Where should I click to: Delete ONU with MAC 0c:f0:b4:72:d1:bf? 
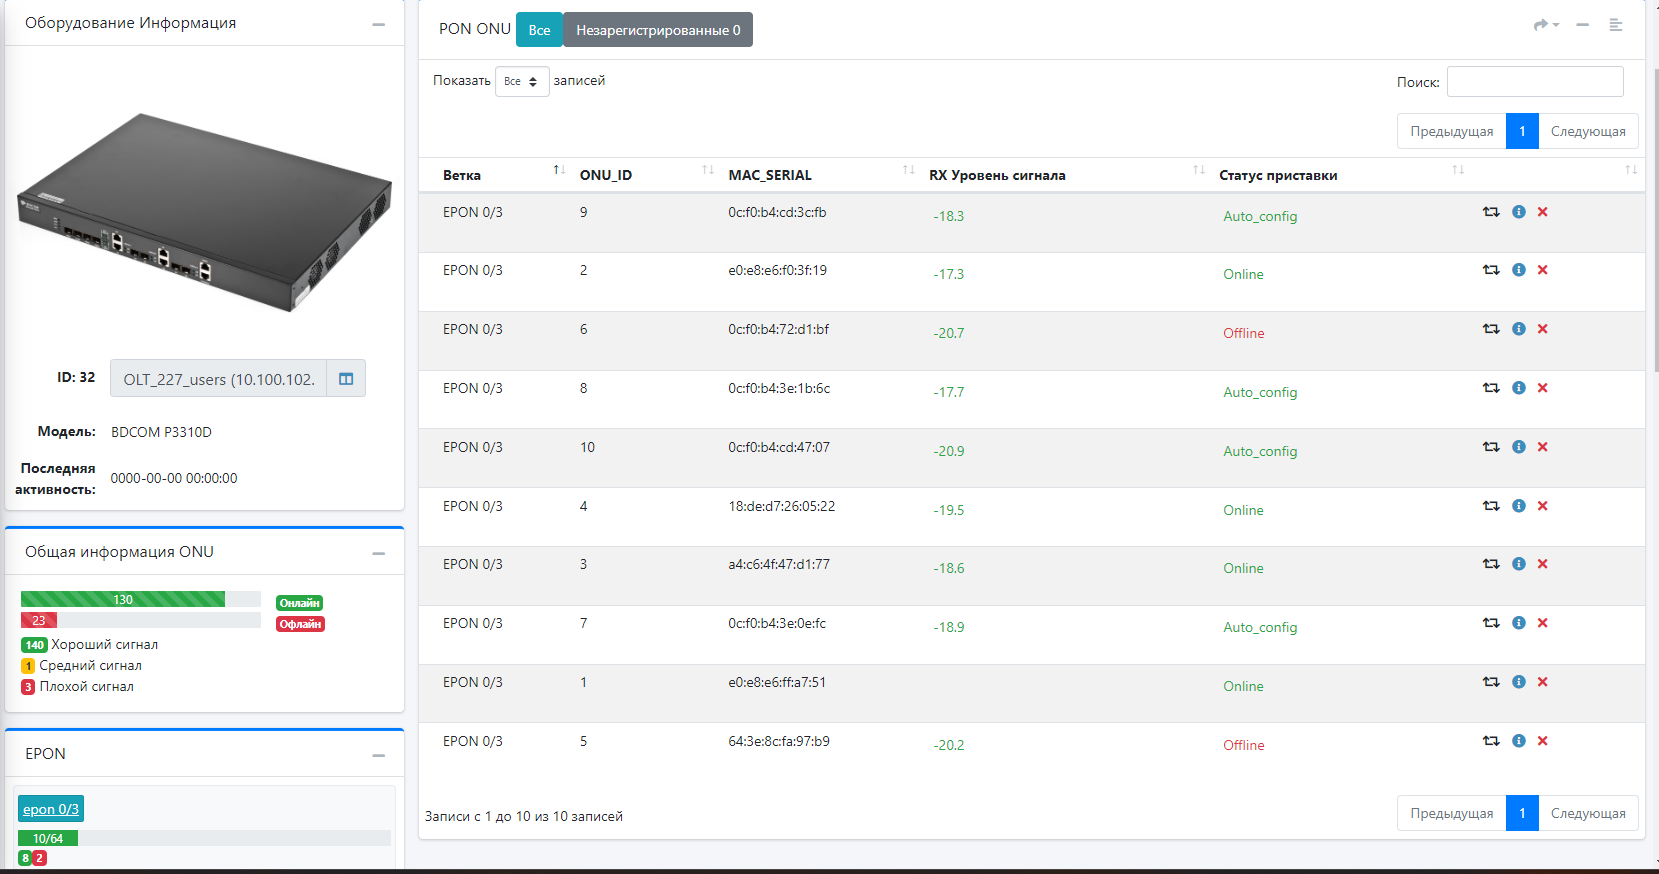point(1542,329)
